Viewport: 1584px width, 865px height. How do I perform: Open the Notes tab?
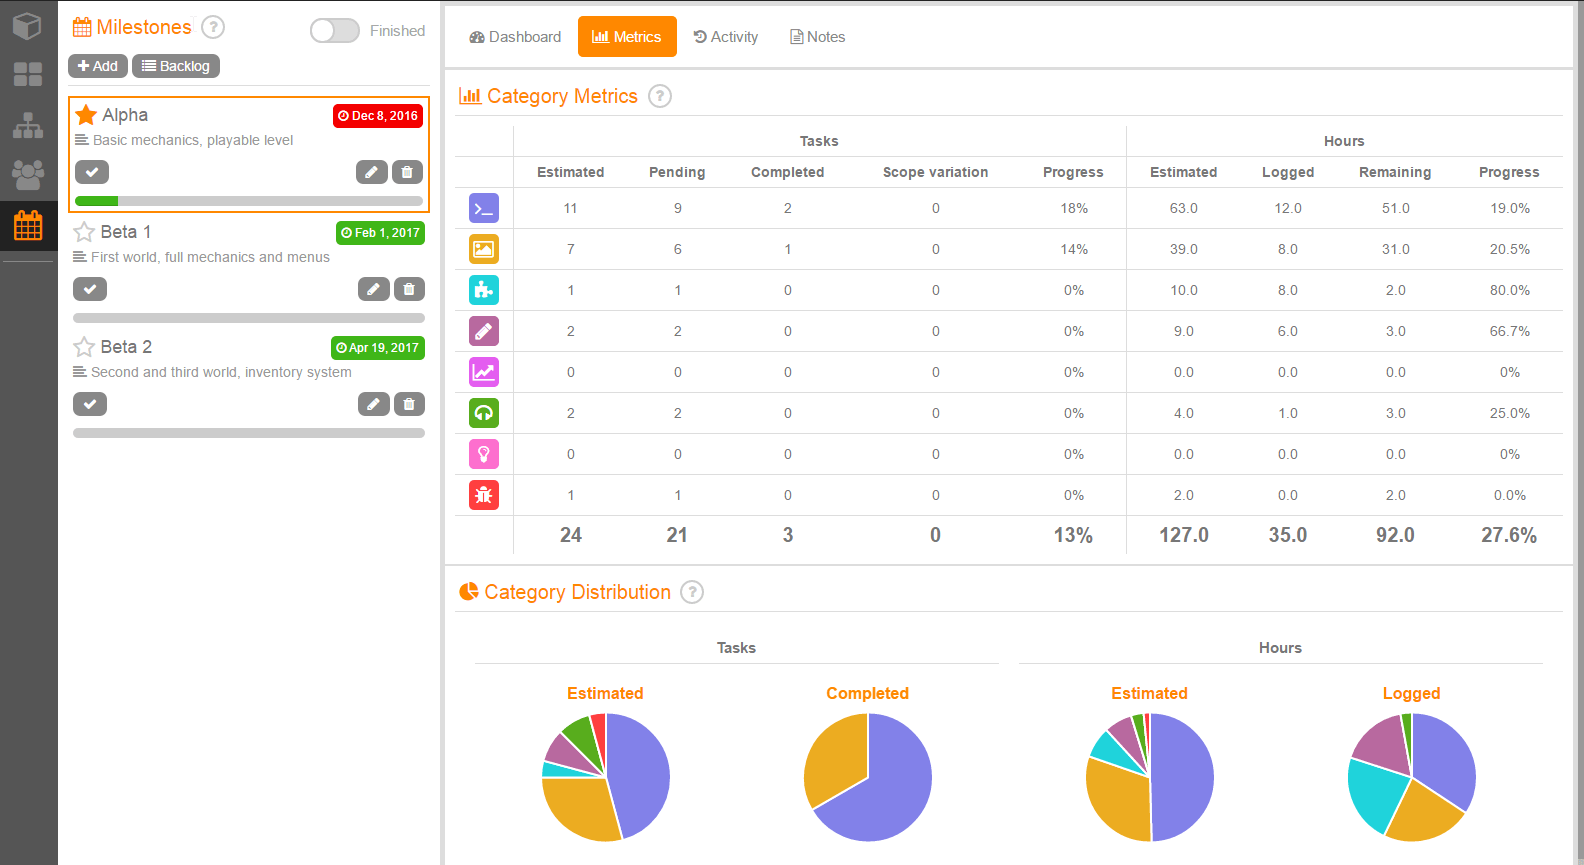click(818, 37)
